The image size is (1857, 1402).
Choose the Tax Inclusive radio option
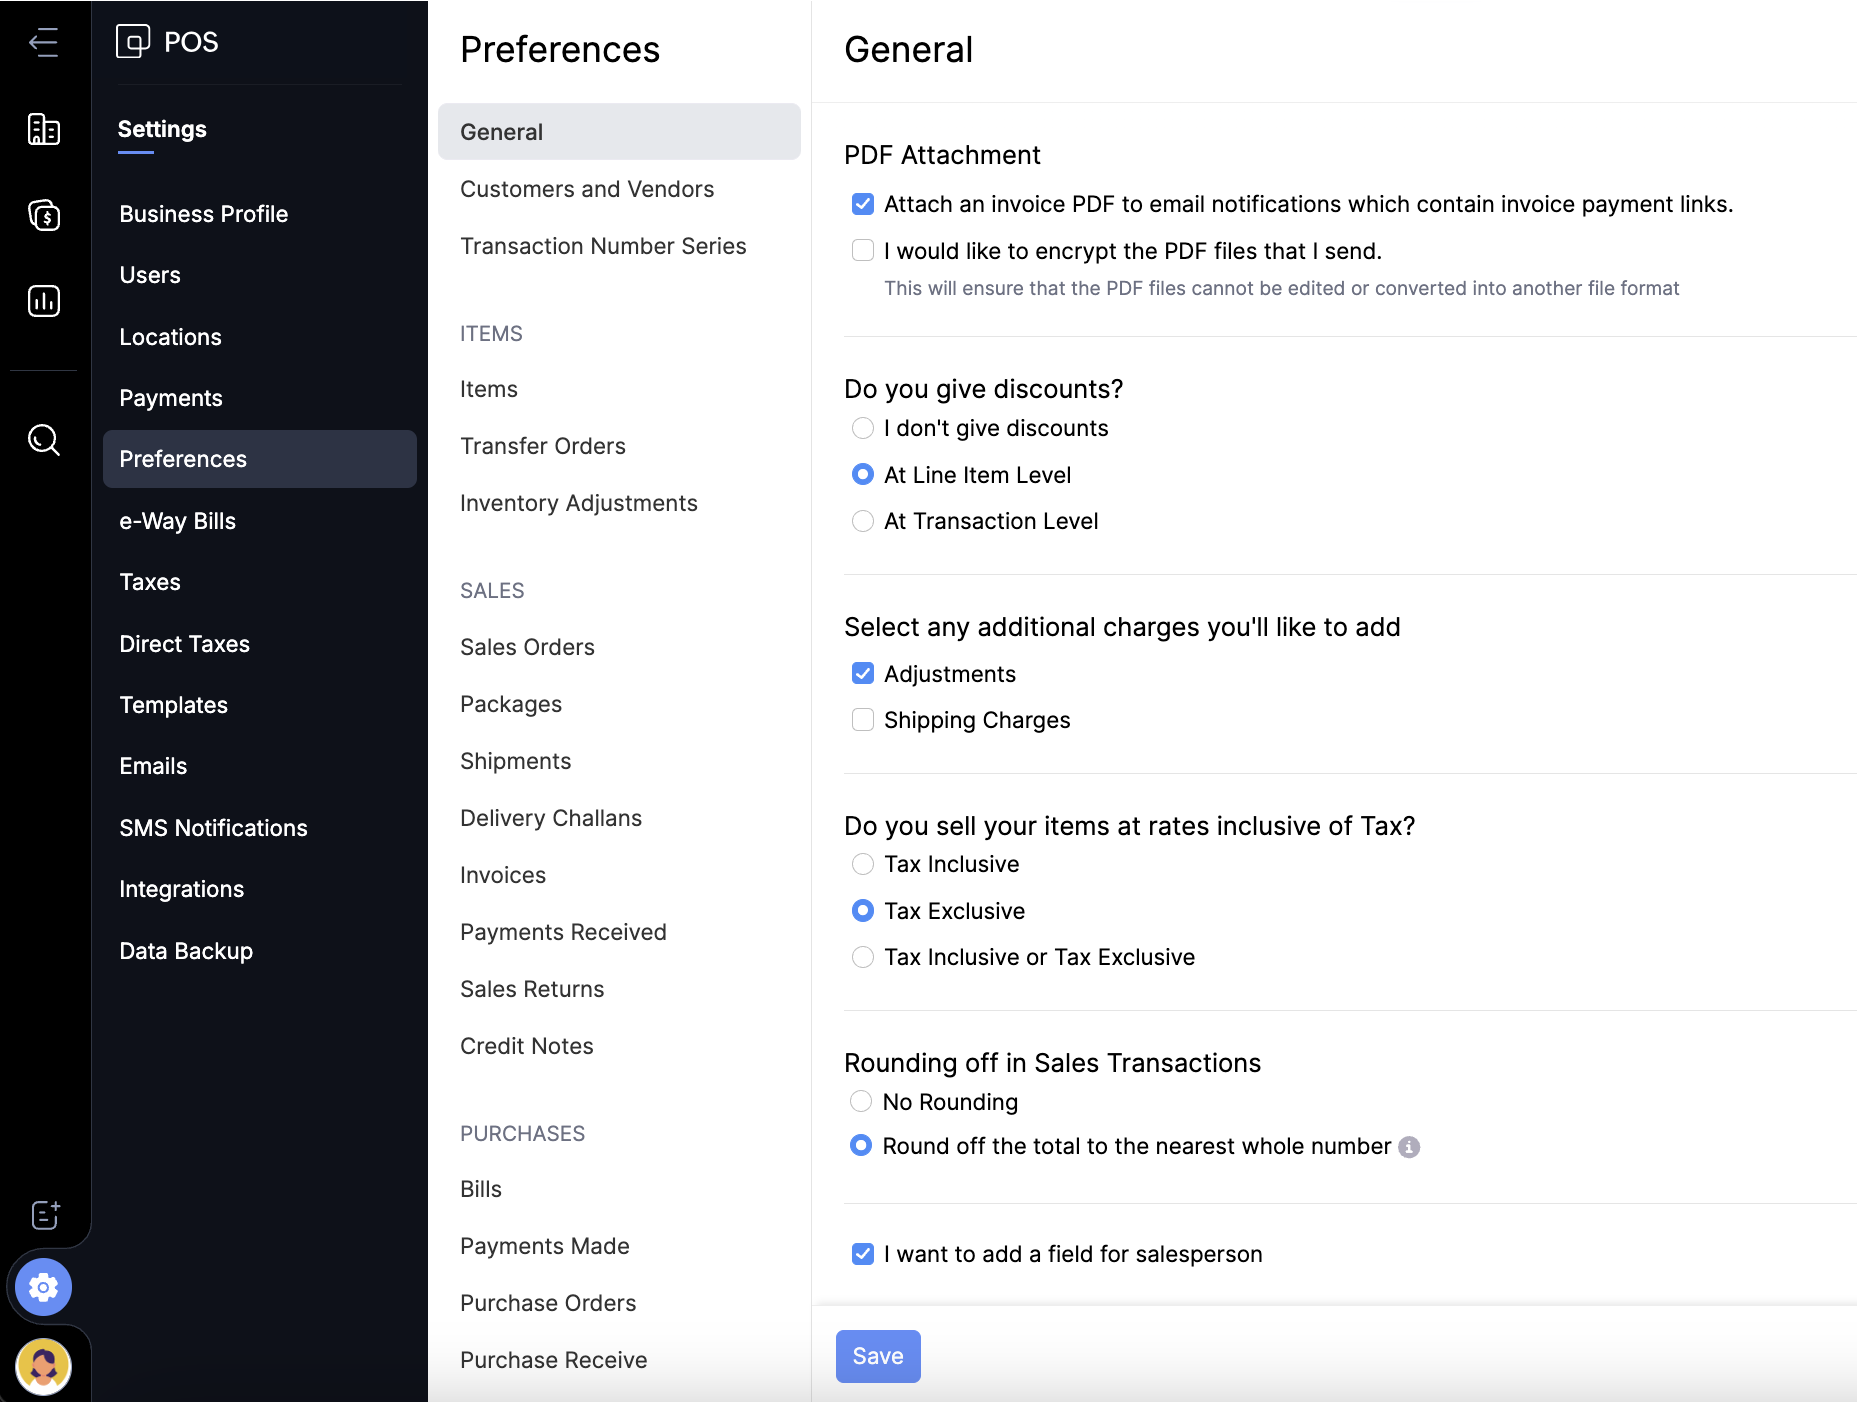coord(862,864)
